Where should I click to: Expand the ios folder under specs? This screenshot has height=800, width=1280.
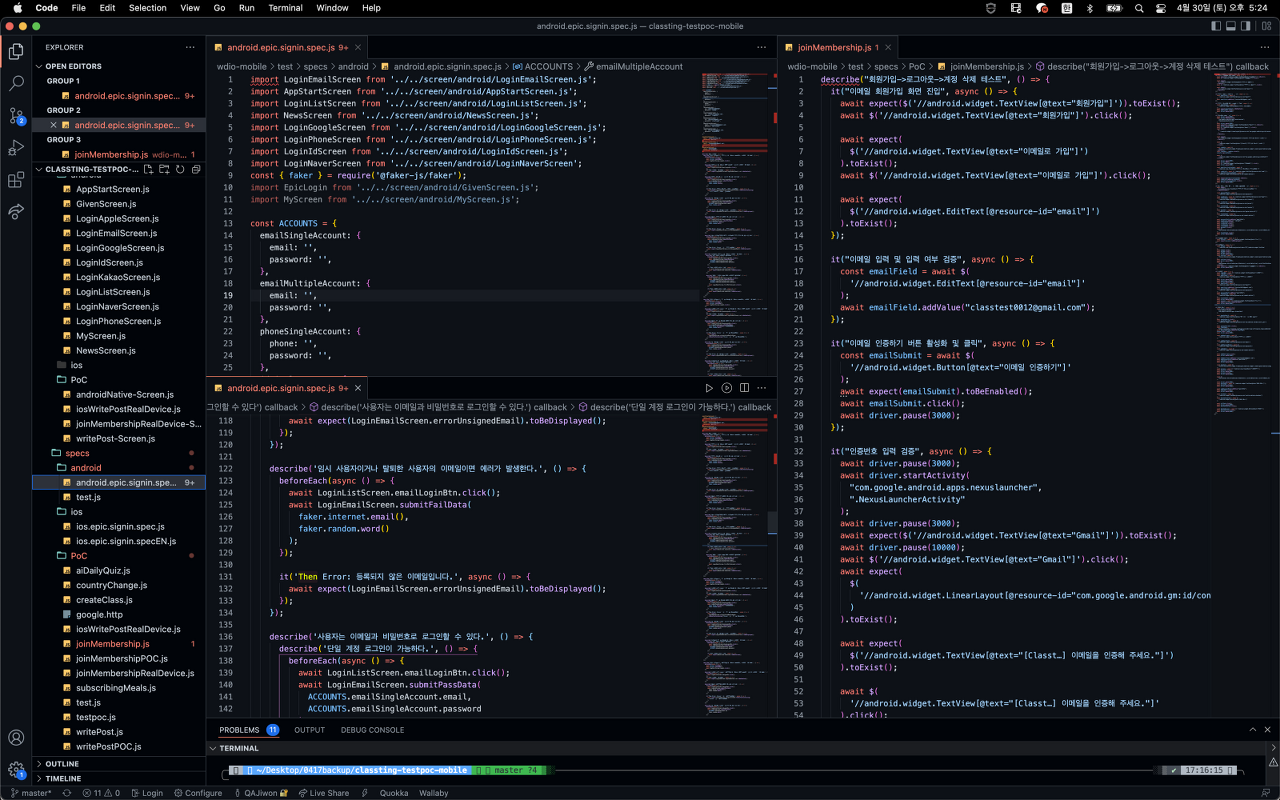(119, 512)
